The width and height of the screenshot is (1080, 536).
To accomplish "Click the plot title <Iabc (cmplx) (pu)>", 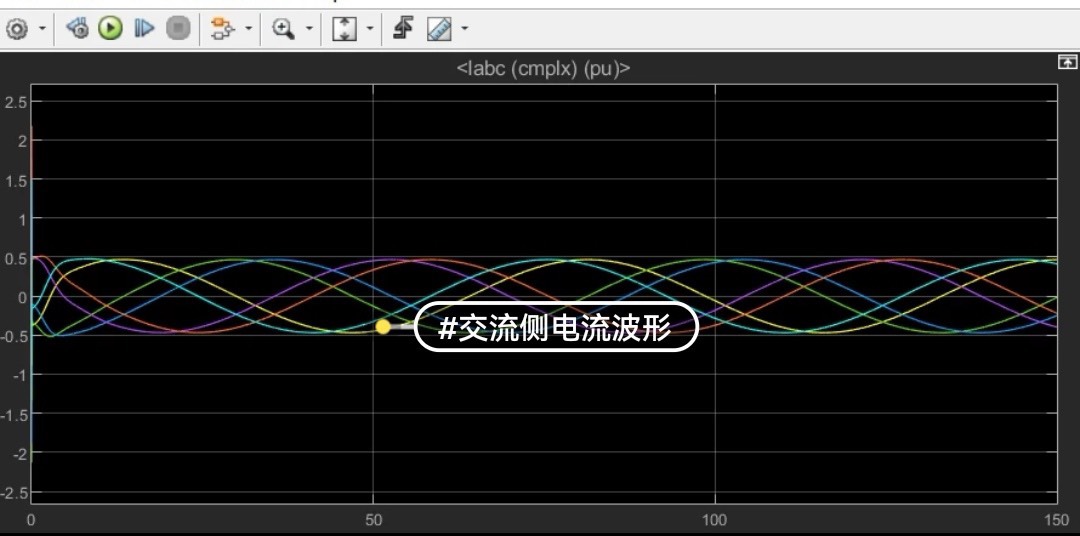I will click(543, 68).
